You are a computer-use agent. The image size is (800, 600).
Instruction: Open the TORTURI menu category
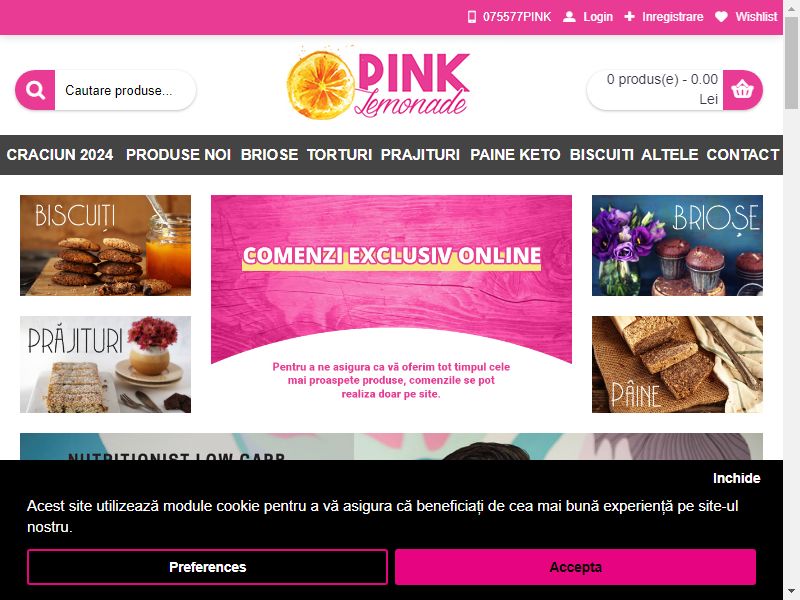pos(339,155)
